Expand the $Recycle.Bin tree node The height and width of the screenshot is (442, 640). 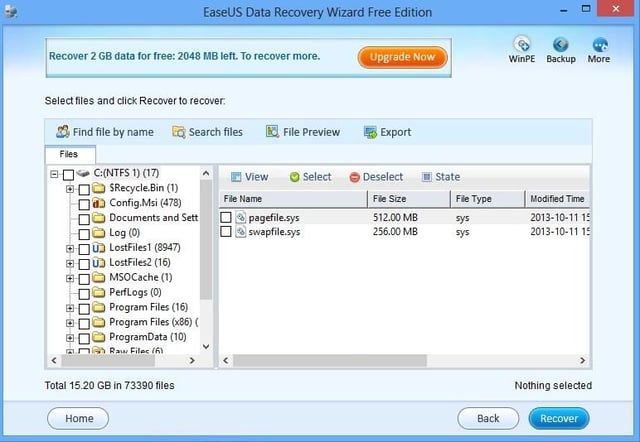coord(70,189)
